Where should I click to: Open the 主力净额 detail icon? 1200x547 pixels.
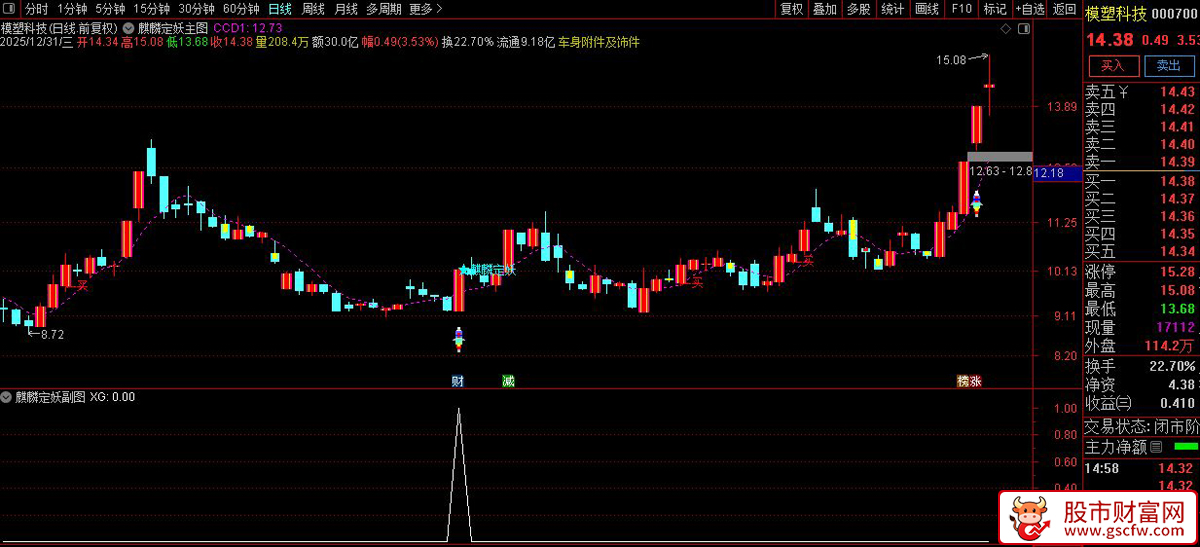(1156, 446)
